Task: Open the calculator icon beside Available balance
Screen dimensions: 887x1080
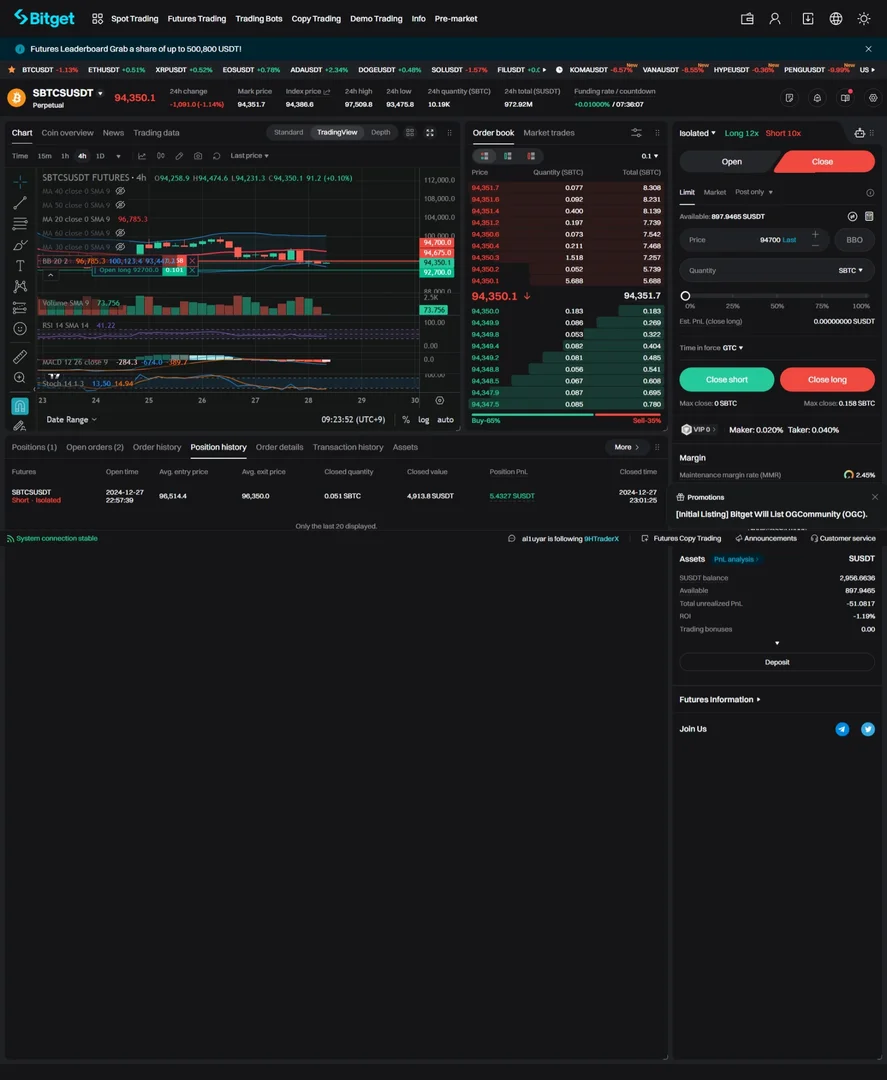Action: [869, 216]
